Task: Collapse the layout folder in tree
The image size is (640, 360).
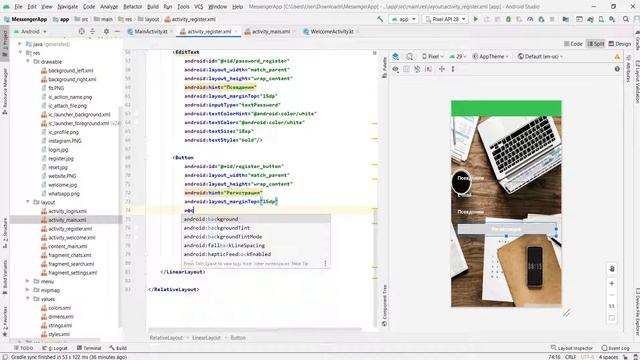Action: [x=28, y=202]
